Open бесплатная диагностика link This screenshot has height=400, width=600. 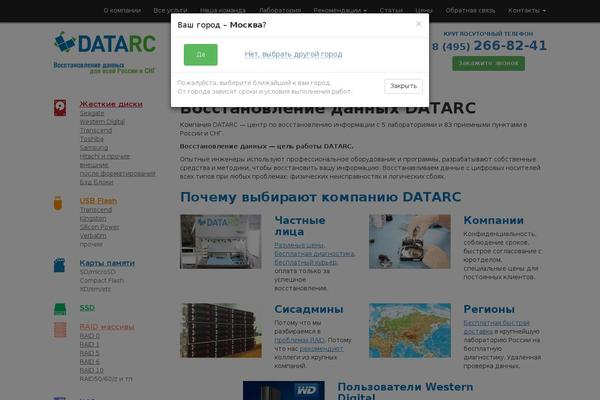pos(315,253)
